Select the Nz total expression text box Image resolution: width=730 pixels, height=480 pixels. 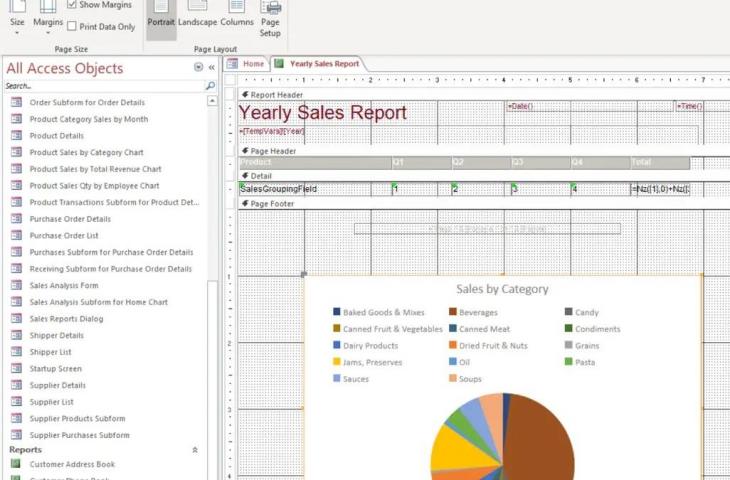point(660,189)
